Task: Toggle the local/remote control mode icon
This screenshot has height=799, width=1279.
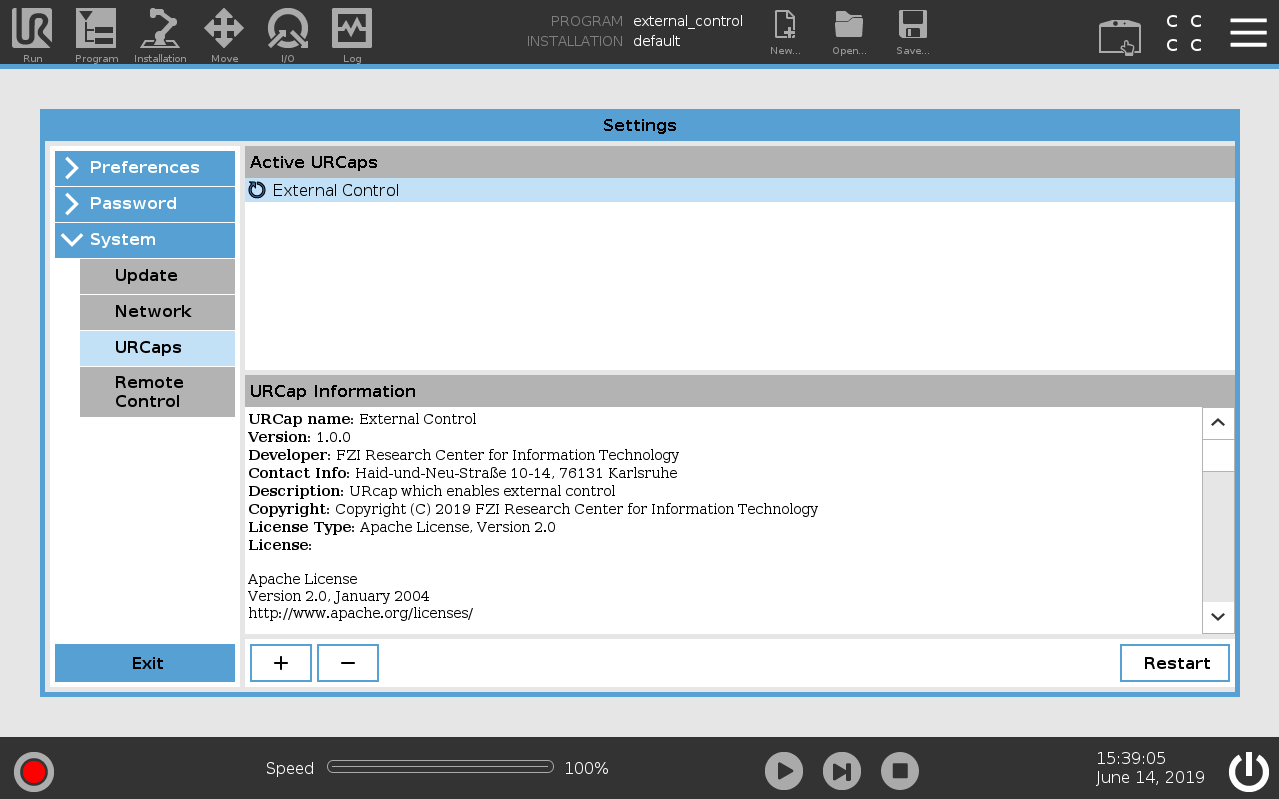Action: point(1119,37)
